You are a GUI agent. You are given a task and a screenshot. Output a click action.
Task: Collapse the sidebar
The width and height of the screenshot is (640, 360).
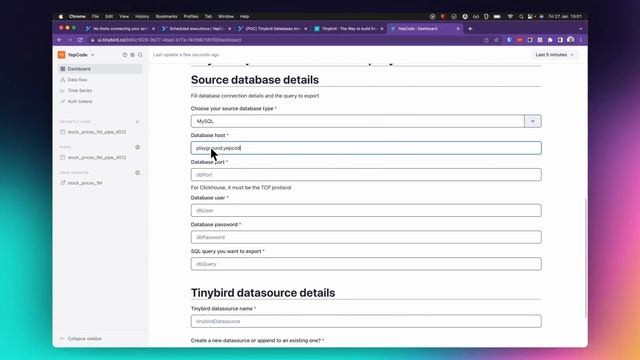tap(81, 339)
